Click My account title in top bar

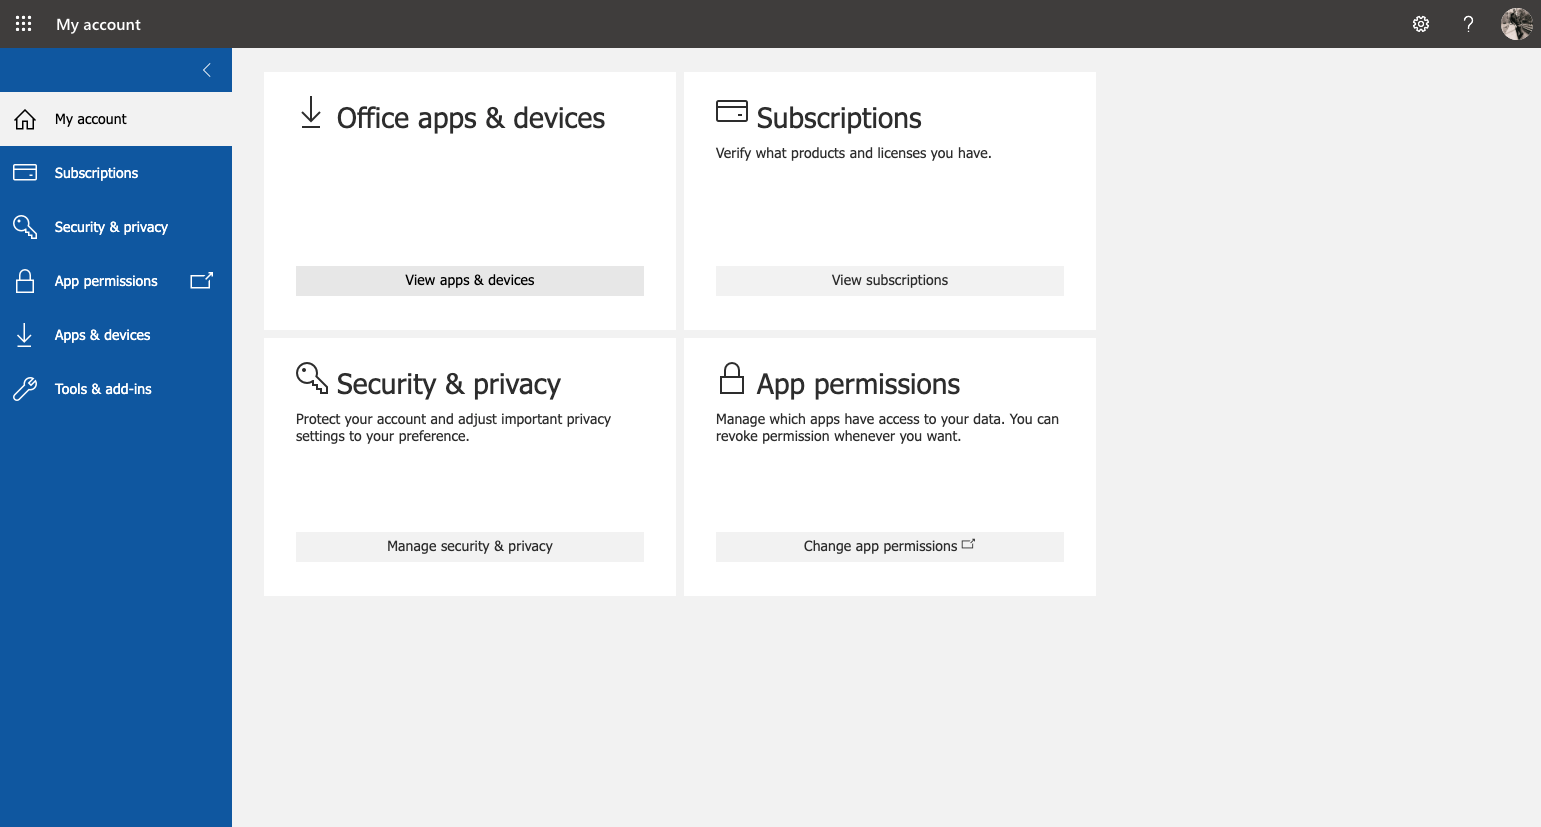coord(98,24)
